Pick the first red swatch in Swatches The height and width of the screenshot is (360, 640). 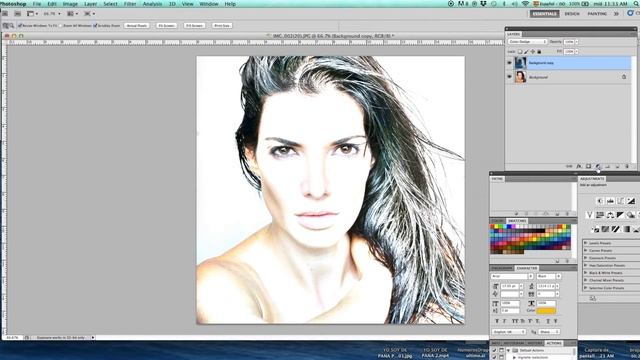pyautogui.click(x=492, y=227)
